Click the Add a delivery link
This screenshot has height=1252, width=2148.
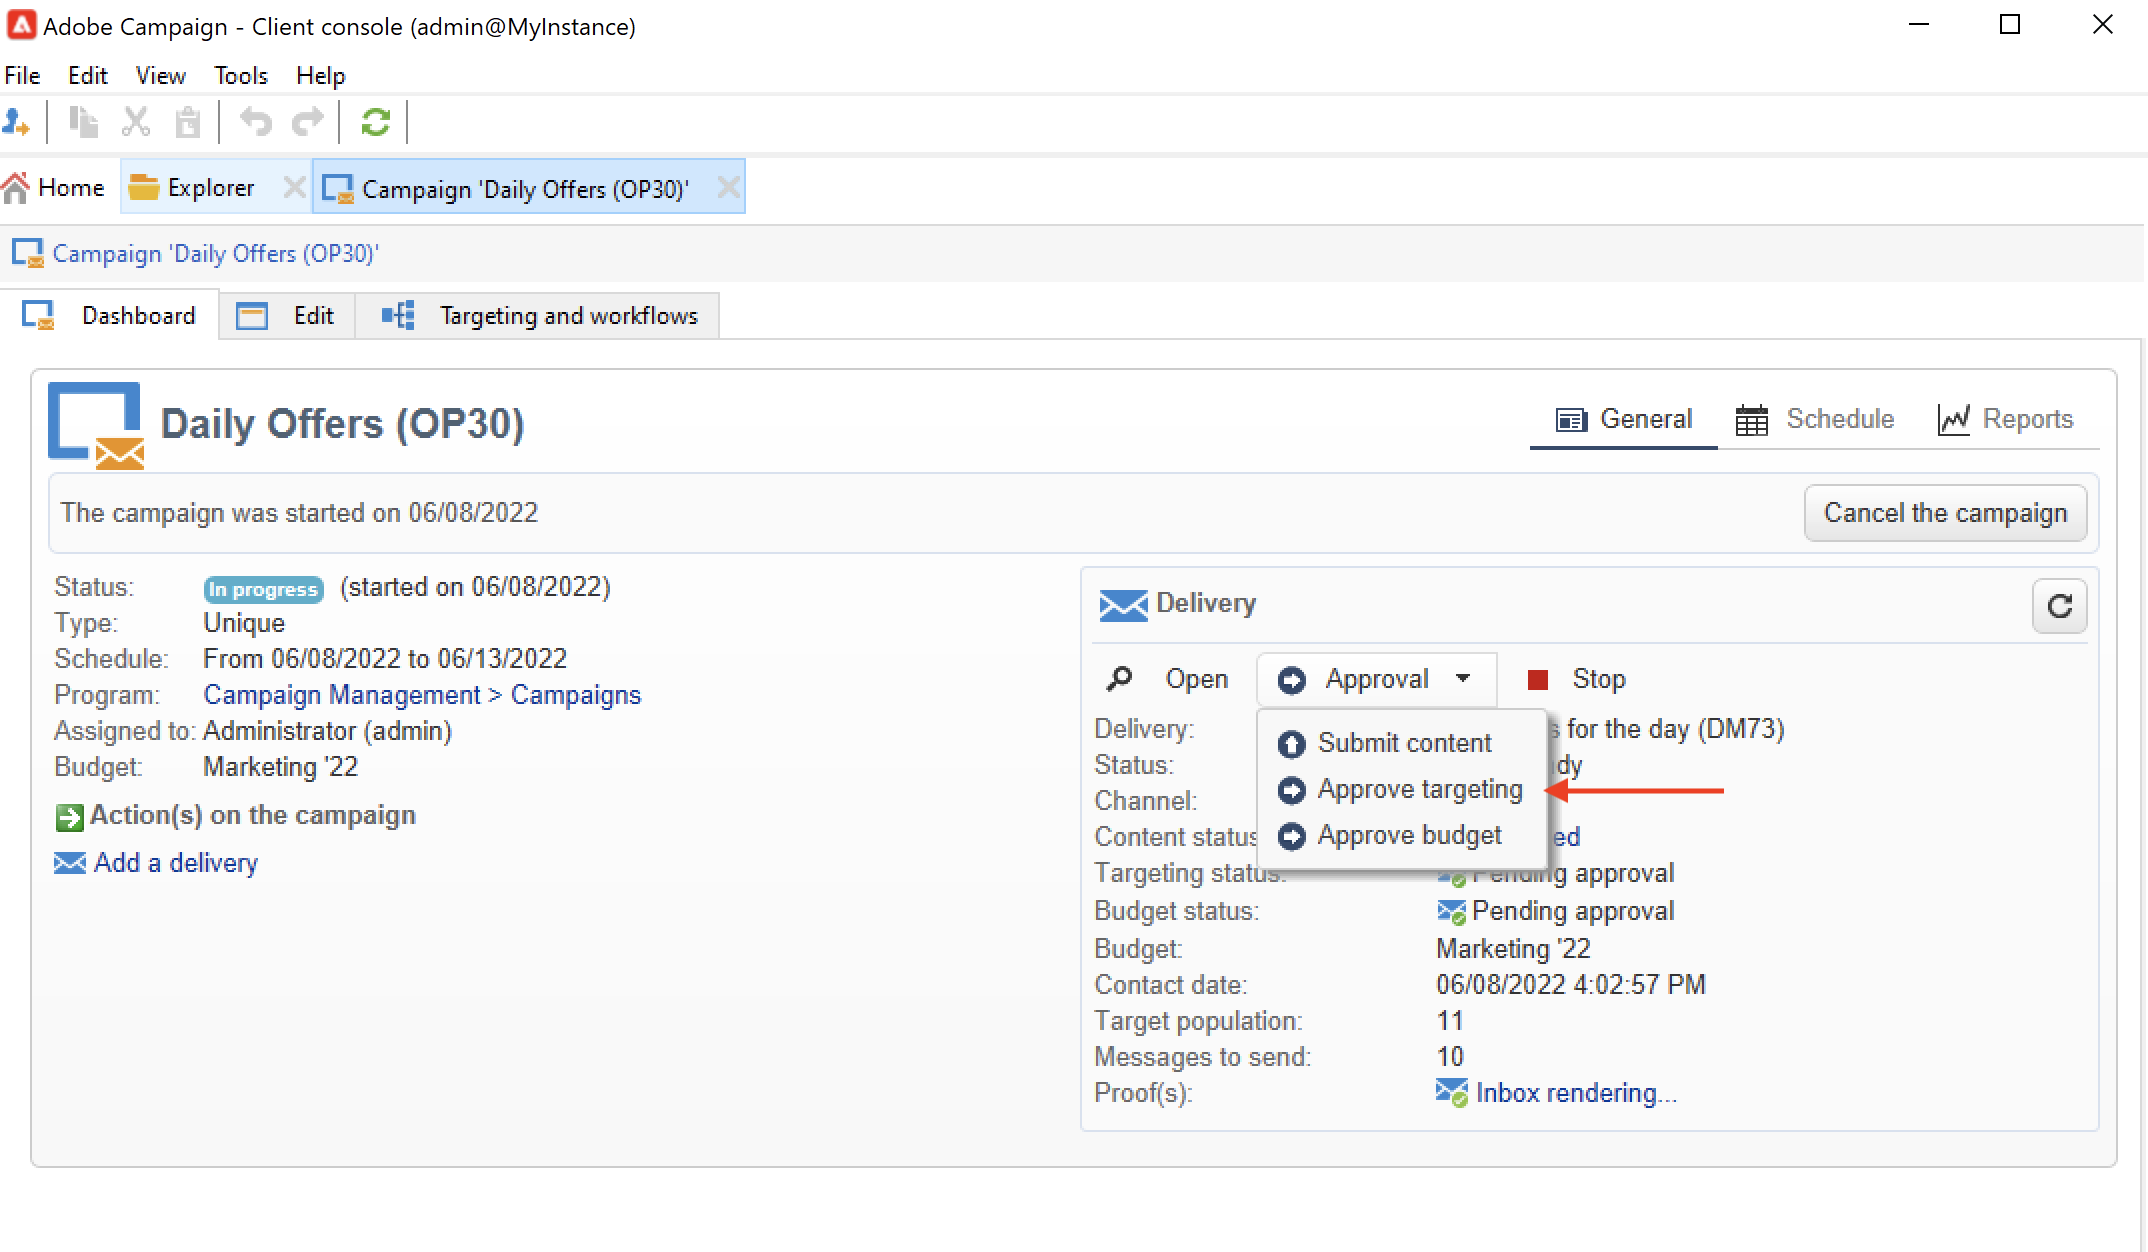175,863
